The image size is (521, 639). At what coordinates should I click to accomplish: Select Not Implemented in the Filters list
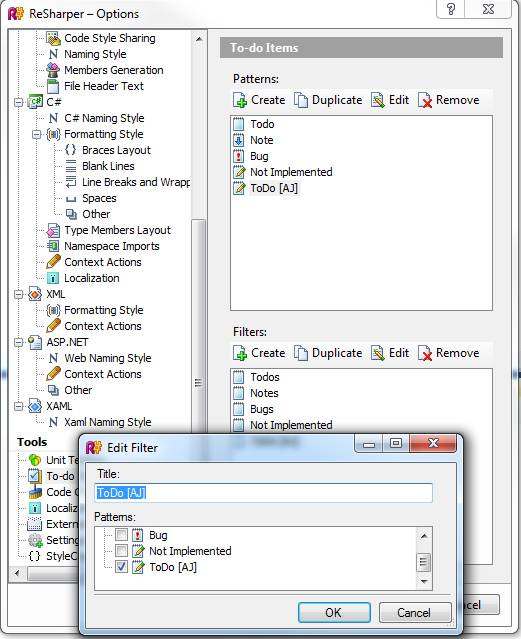coord(283,425)
